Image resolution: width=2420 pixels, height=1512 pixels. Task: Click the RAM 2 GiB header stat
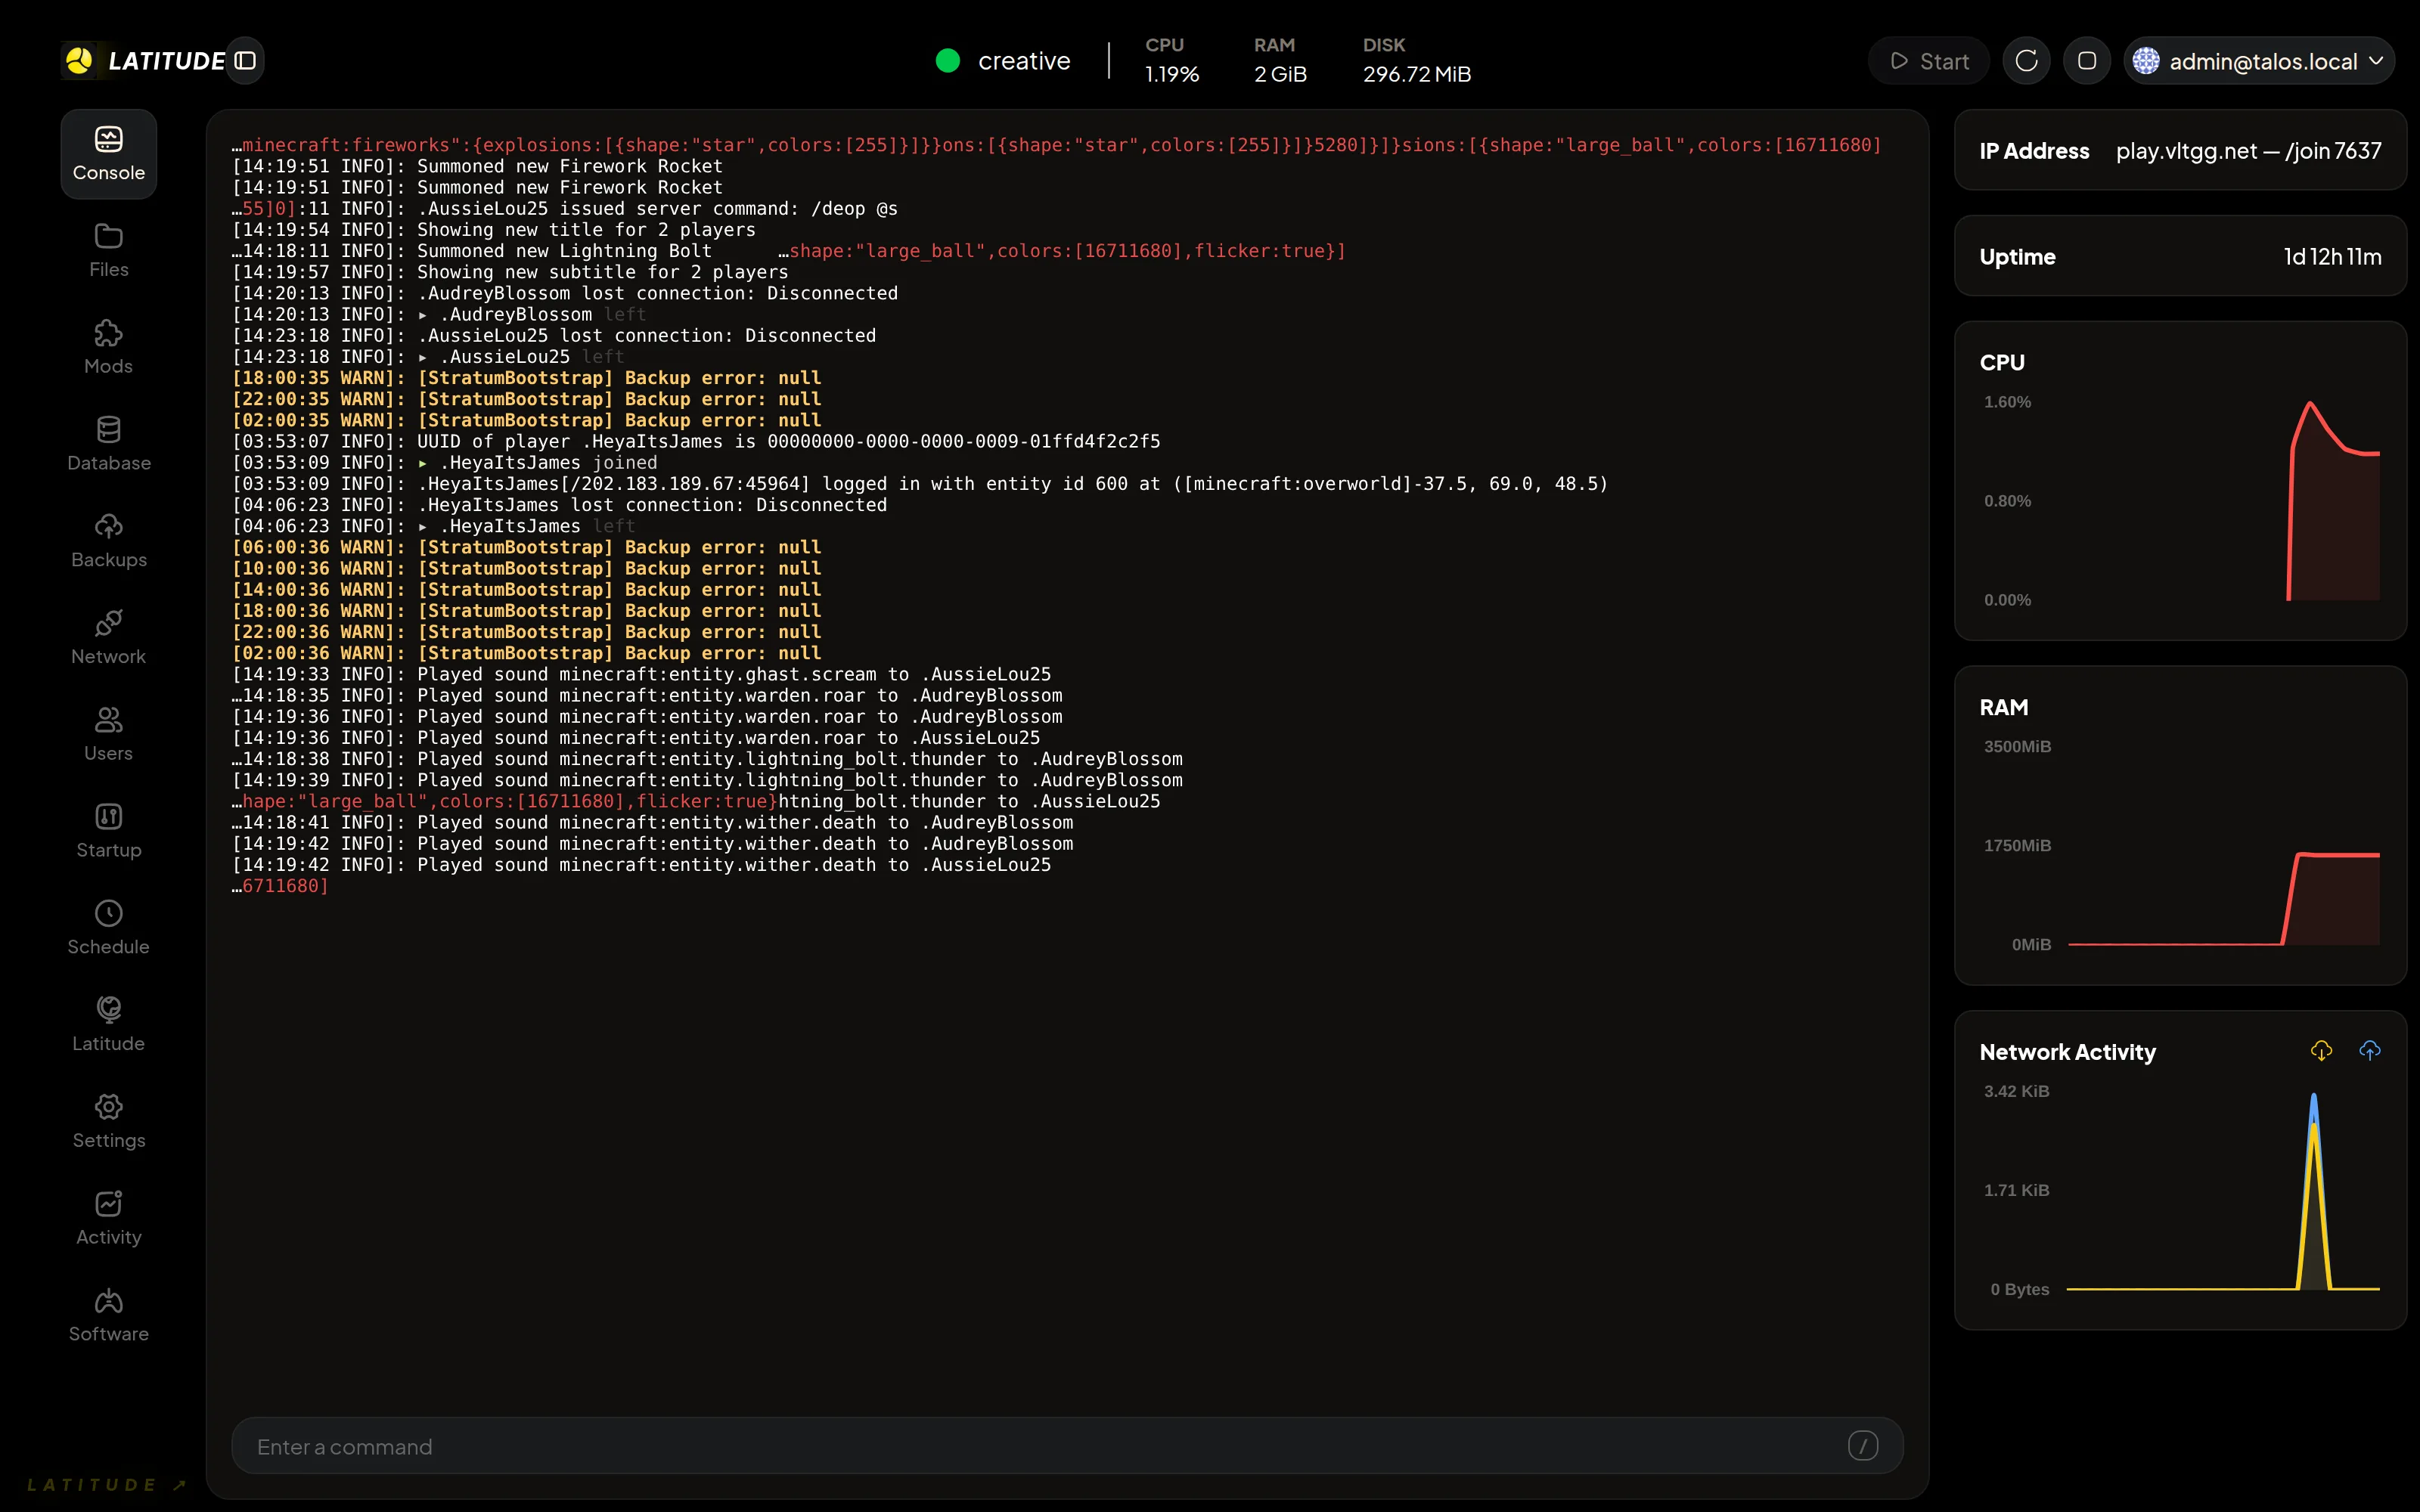pyautogui.click(x=1280, y=61)
